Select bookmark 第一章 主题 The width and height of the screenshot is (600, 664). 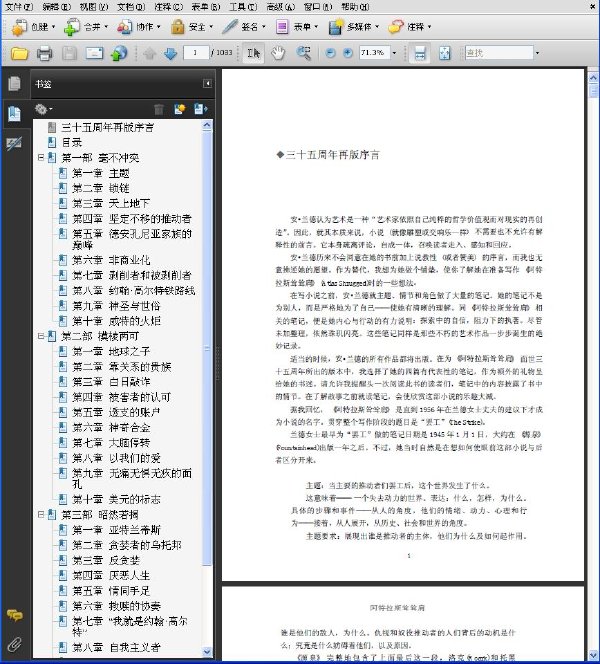pos(101,173)
